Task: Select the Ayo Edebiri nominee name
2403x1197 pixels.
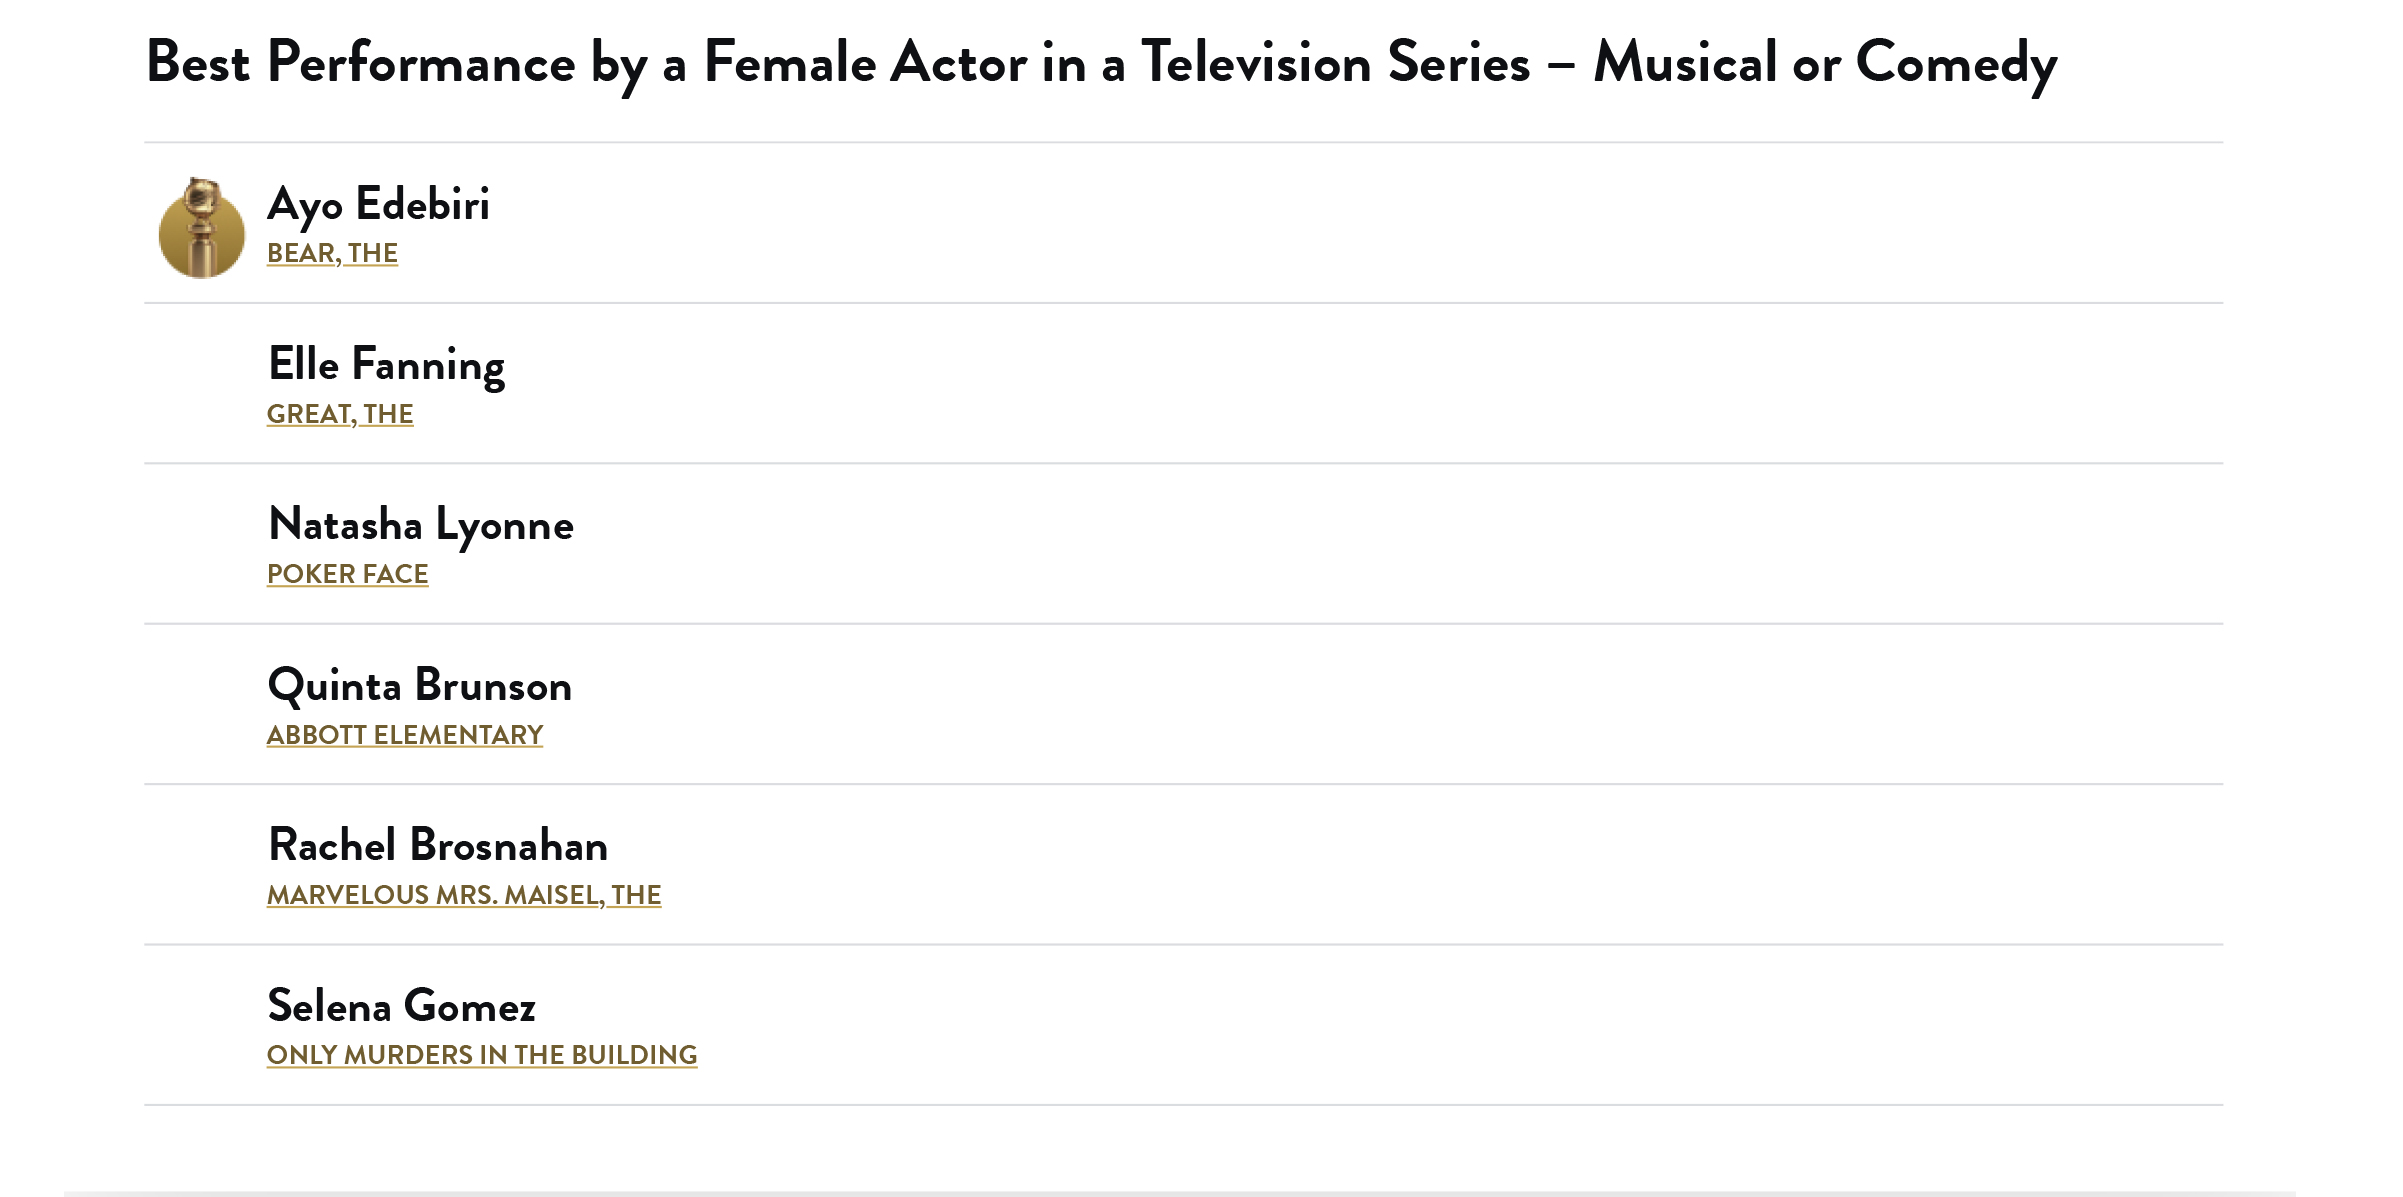Action: point(378,204)
